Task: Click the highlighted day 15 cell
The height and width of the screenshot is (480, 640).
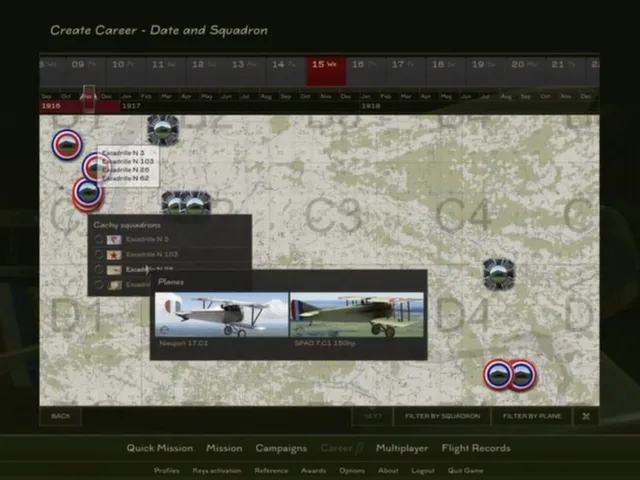Action: (326, 71)
